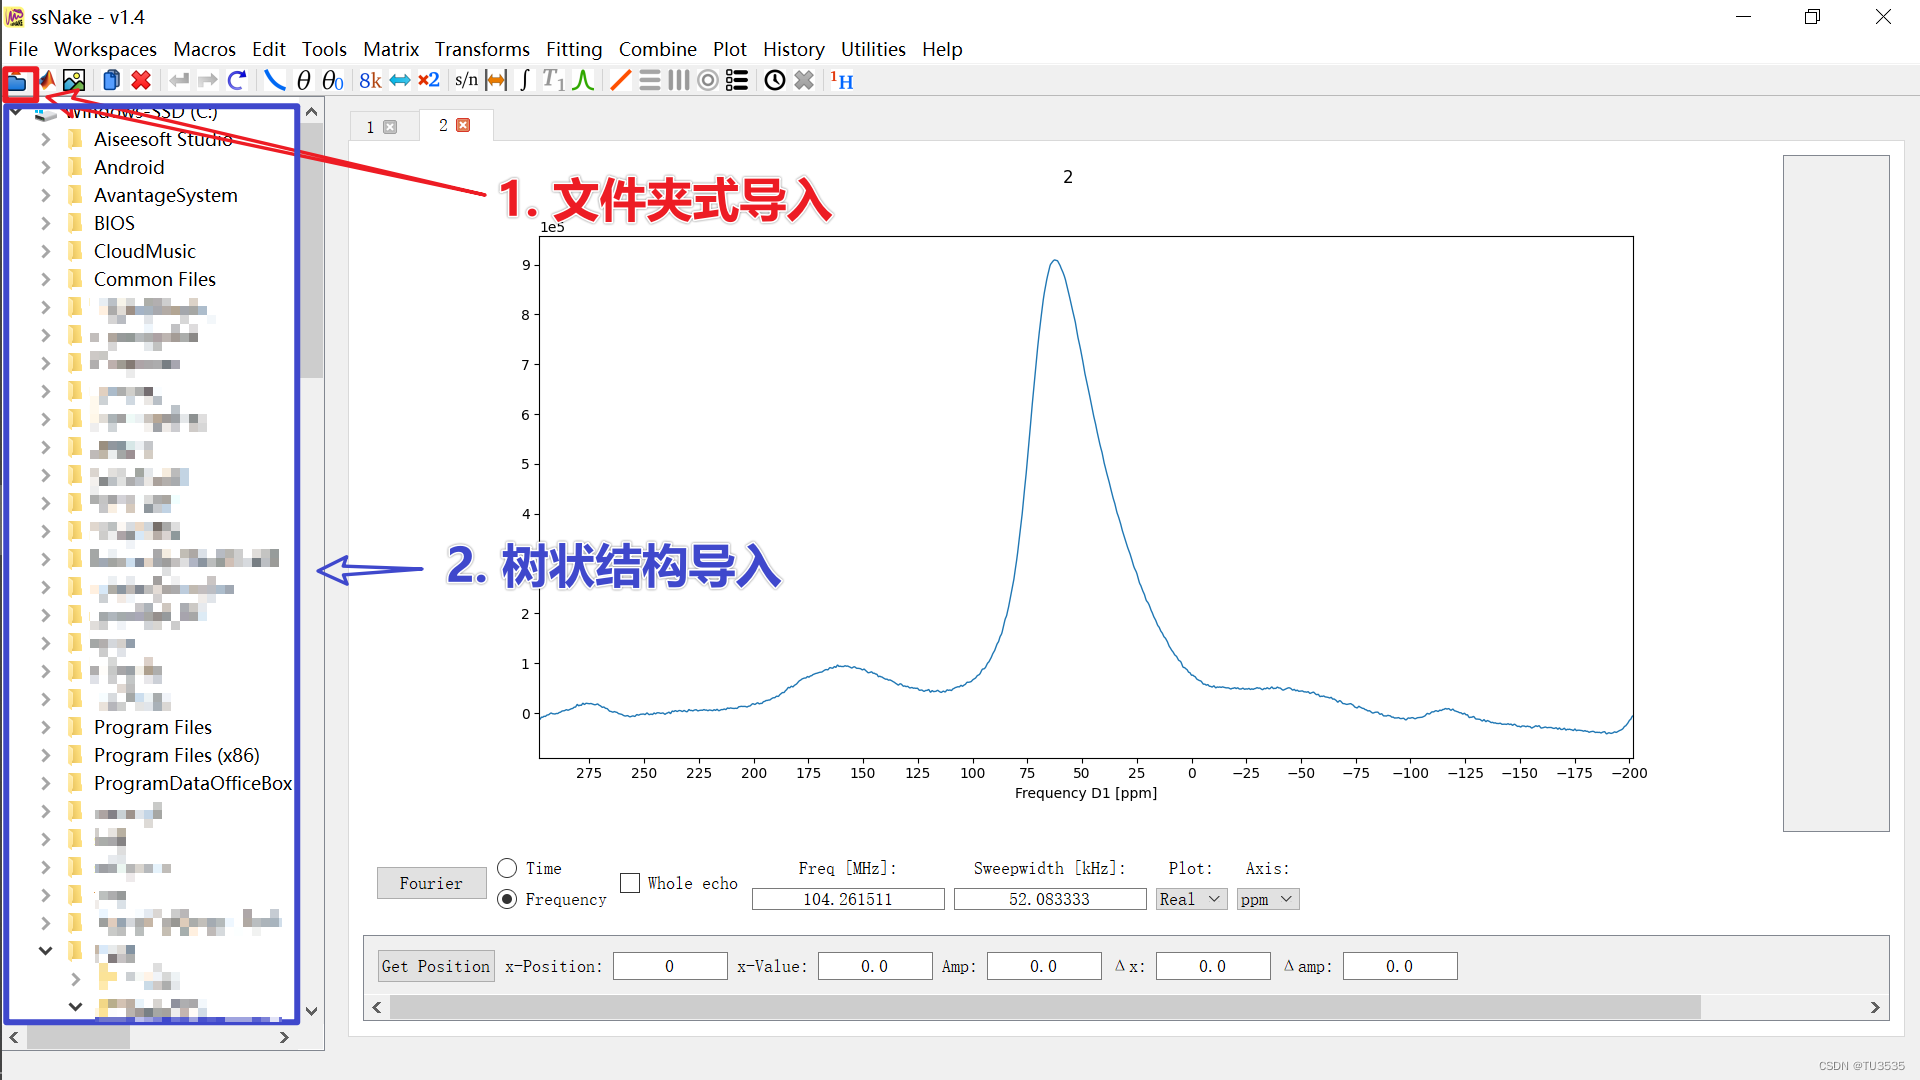1920x1080 pixels.
Task: Select the apodization tool
Action: (x=275, y=80)
